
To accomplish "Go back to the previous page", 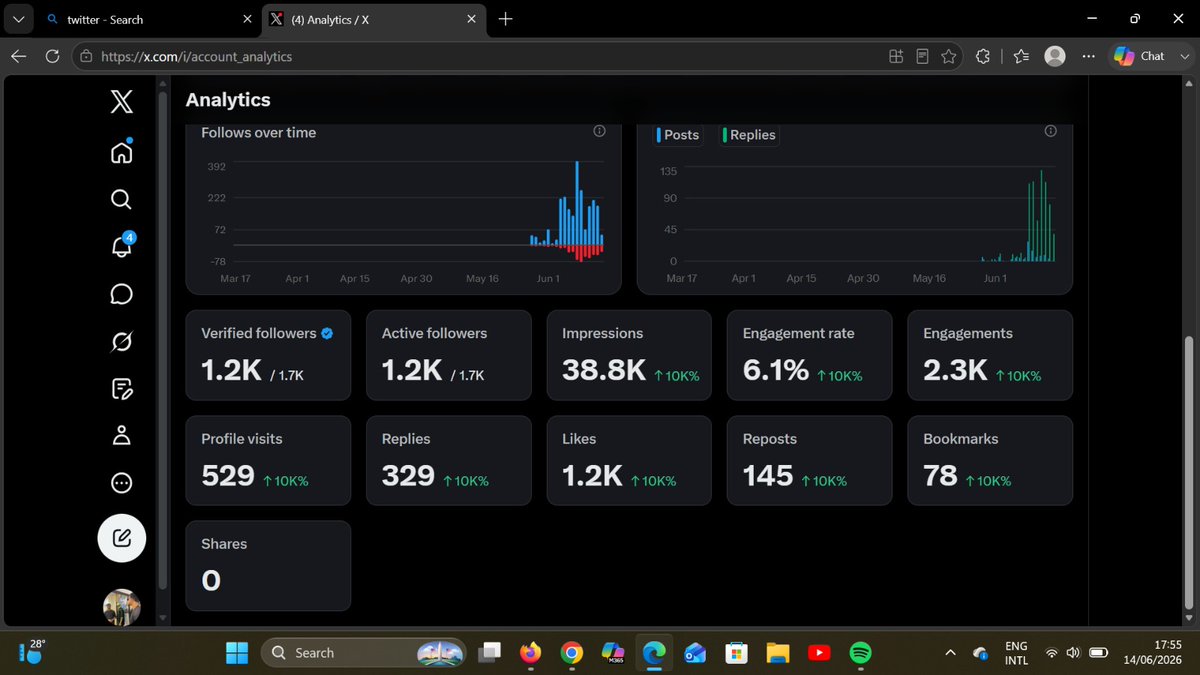I will coord(18,56).
